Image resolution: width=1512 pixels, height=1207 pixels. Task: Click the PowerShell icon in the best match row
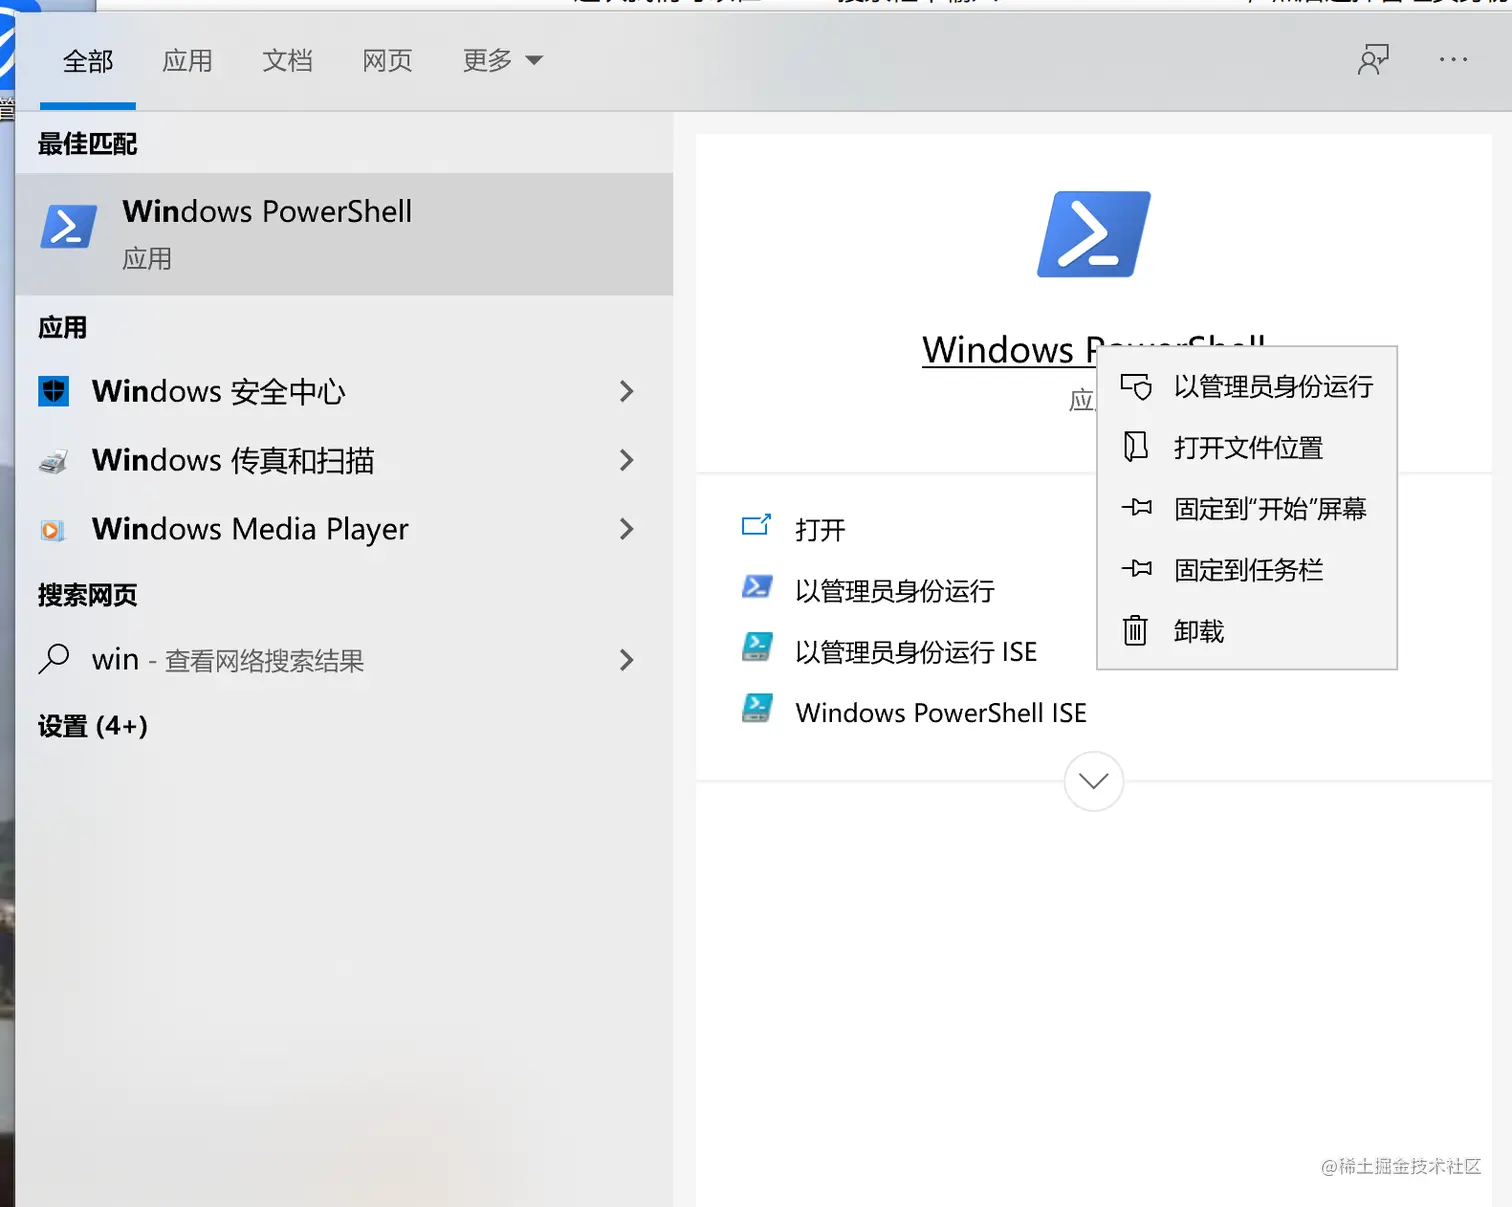(68, 227)
